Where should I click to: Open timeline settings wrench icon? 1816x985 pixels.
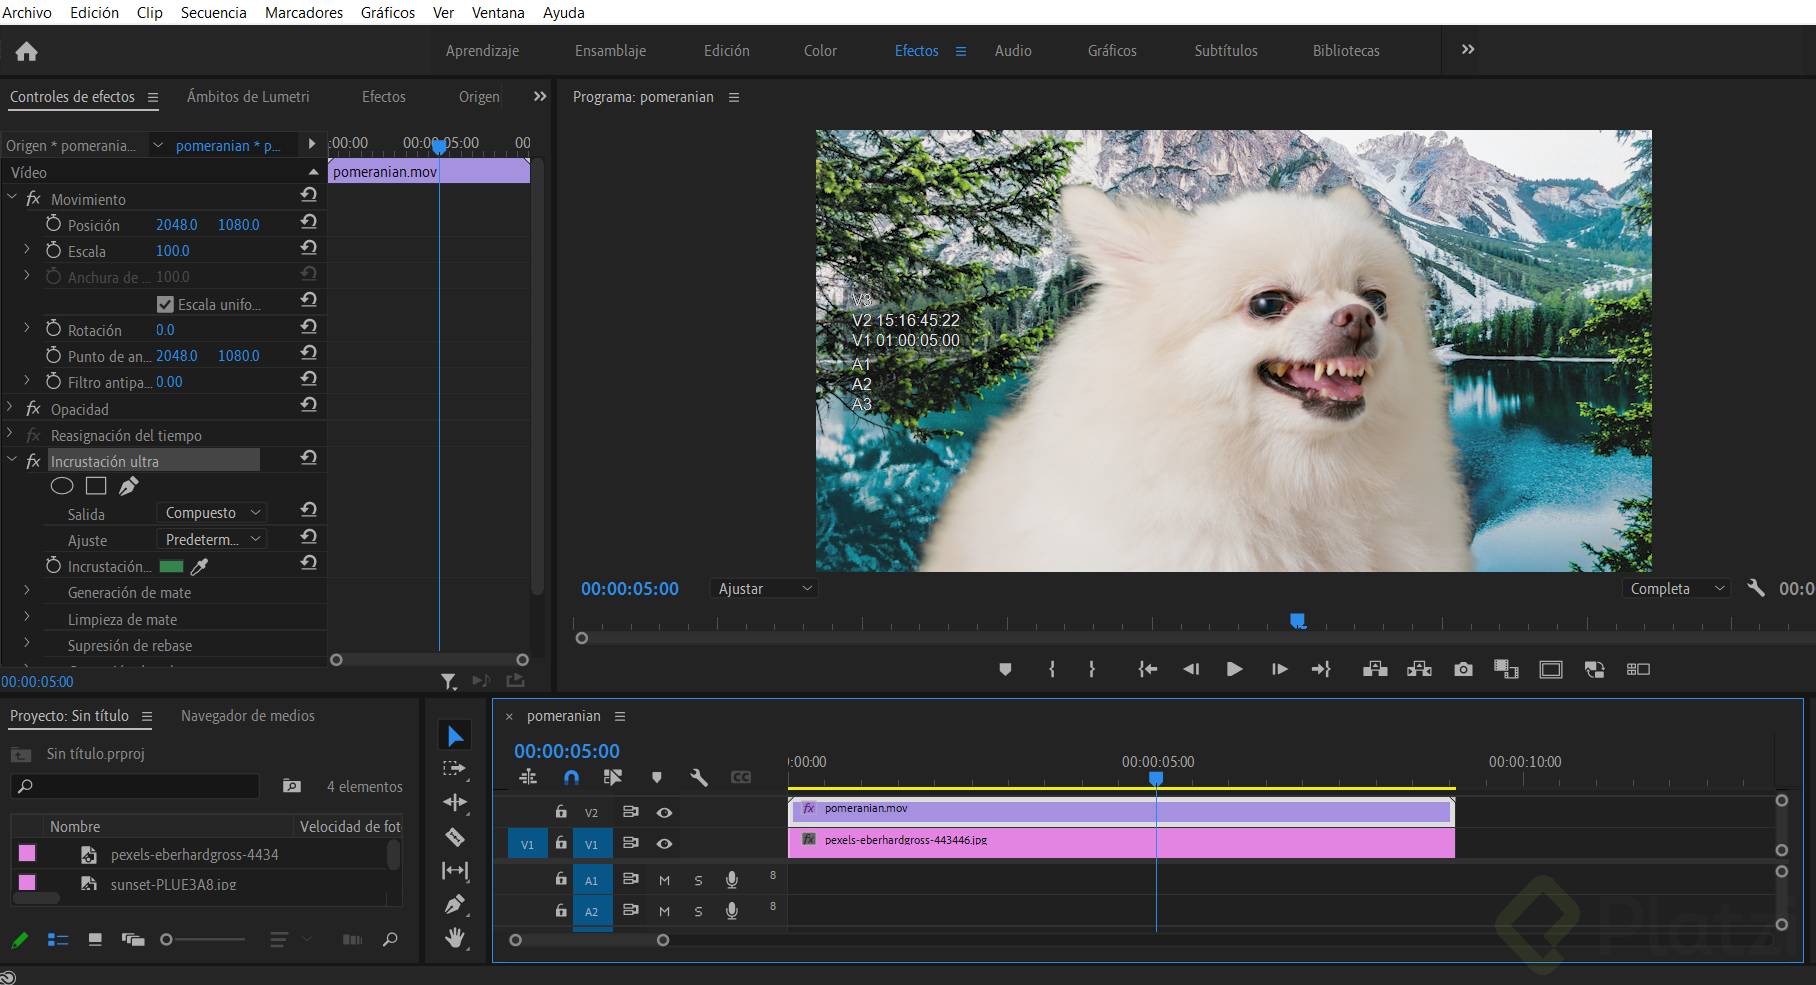click(698, 777)
